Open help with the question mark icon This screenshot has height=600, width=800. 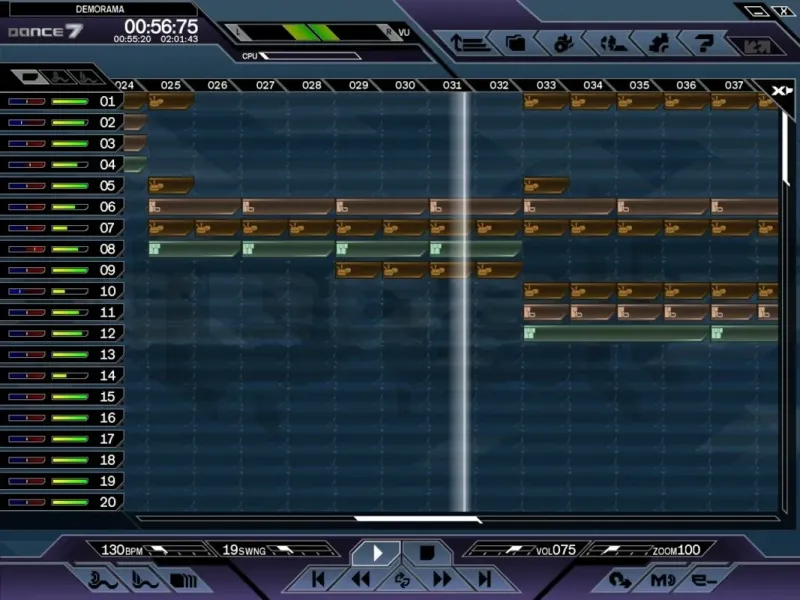point(705,44)
